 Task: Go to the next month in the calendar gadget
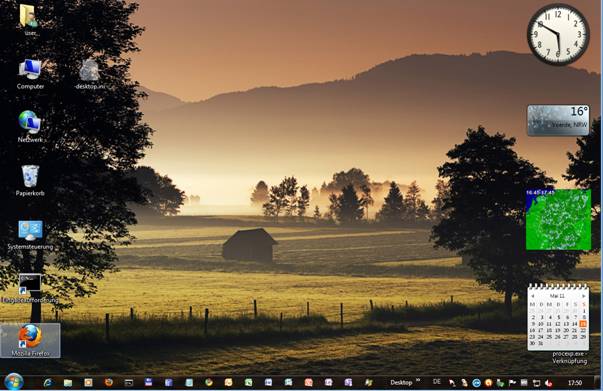[584, 296]
